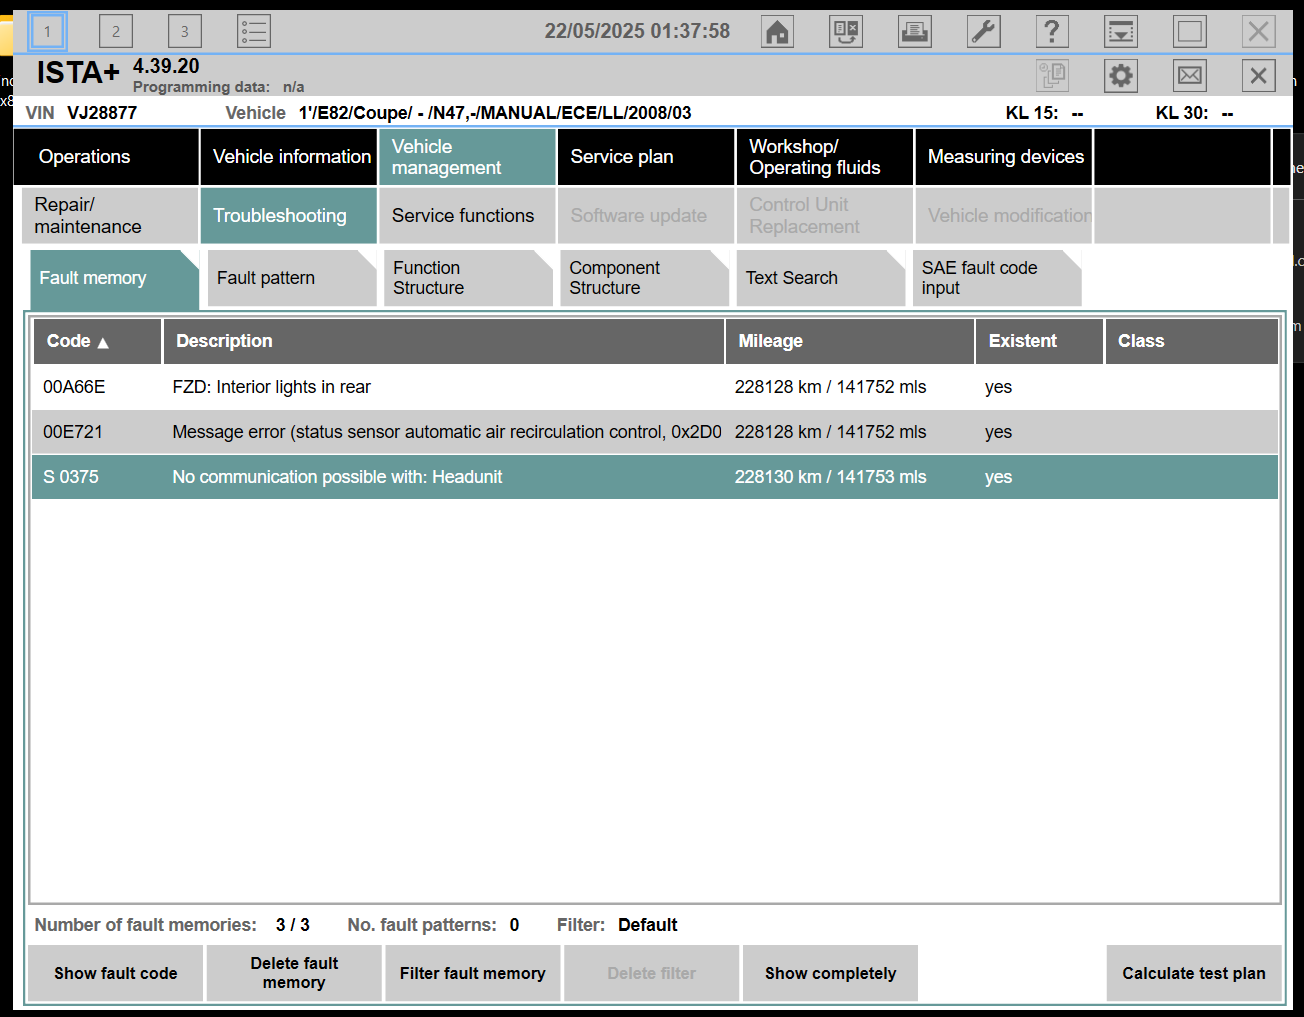Click the mileage '228130 km / 141753 mls'

[831, 477]
